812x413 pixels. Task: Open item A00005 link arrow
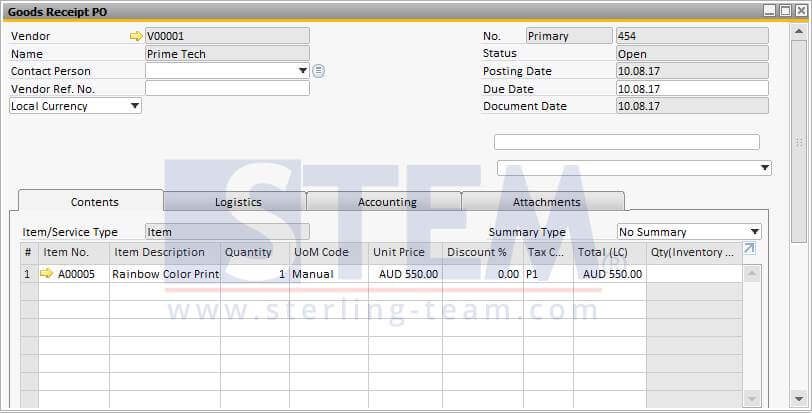pos(47,273)
